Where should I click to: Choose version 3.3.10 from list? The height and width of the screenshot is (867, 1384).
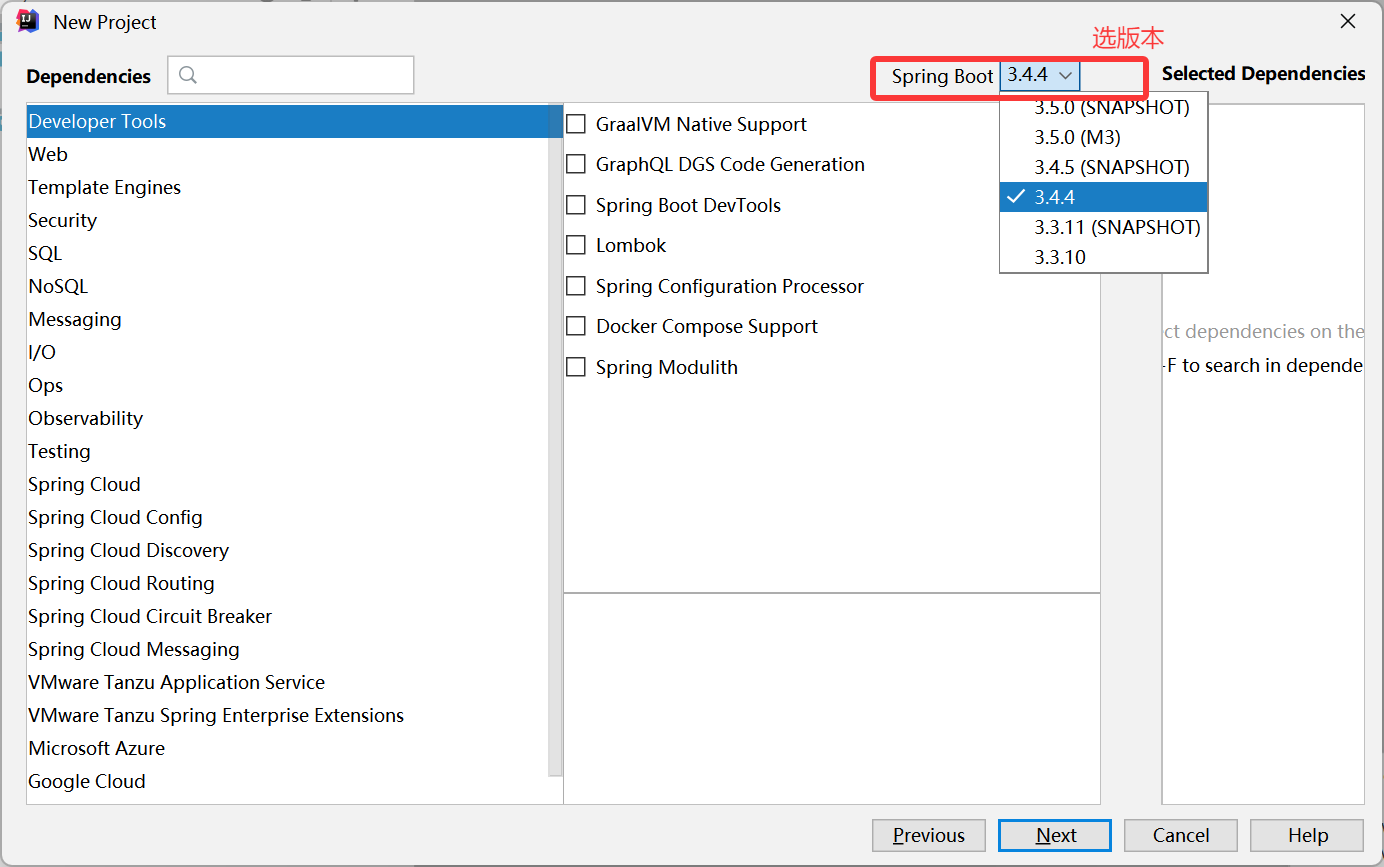pyautogui.click(x=1104, y=257)
